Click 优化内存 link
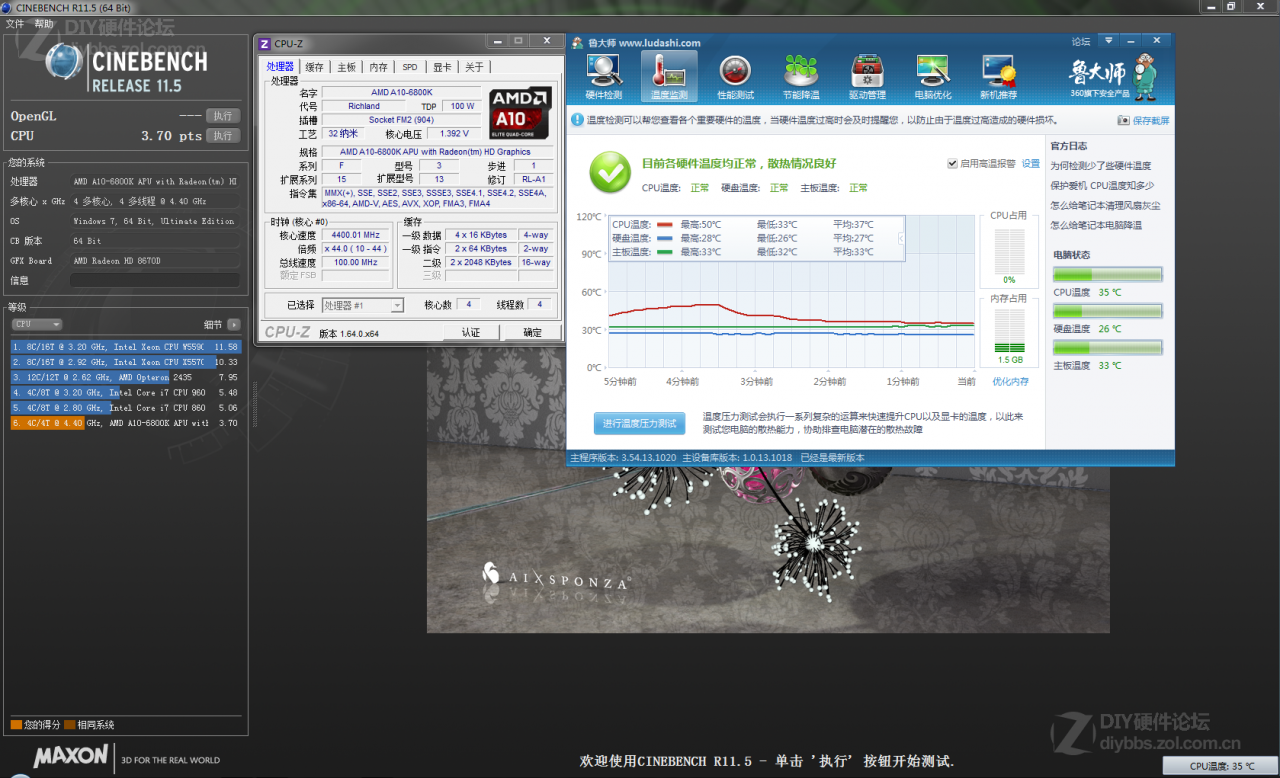The height and width of the screenshot is (778, 1280). click(1010, 382)
